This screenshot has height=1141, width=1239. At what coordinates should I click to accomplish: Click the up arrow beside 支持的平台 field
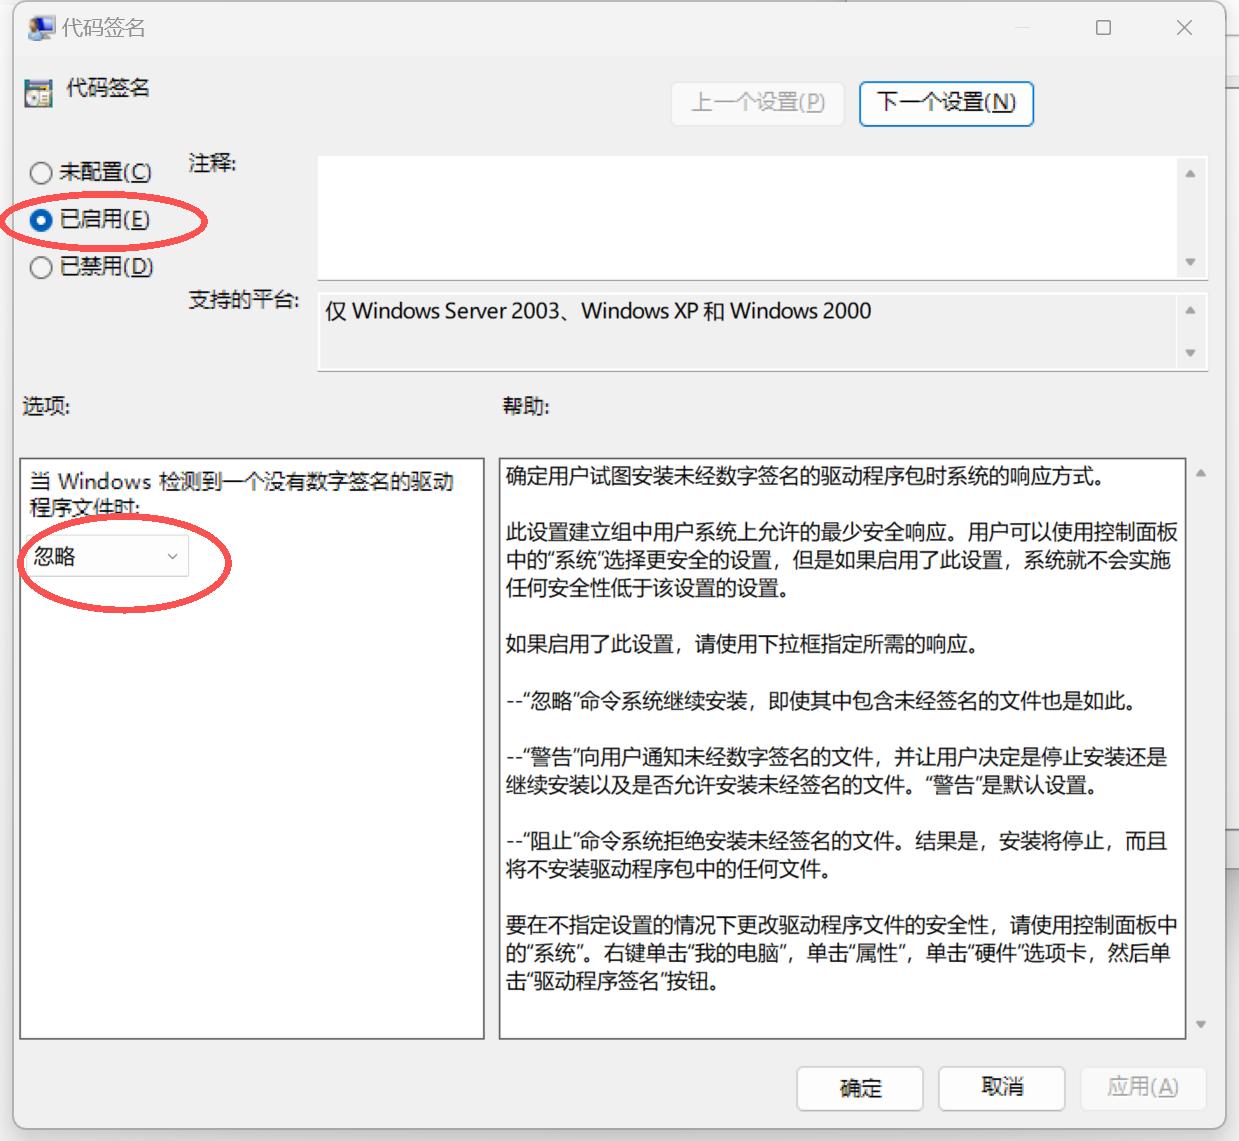(1190, 308)
